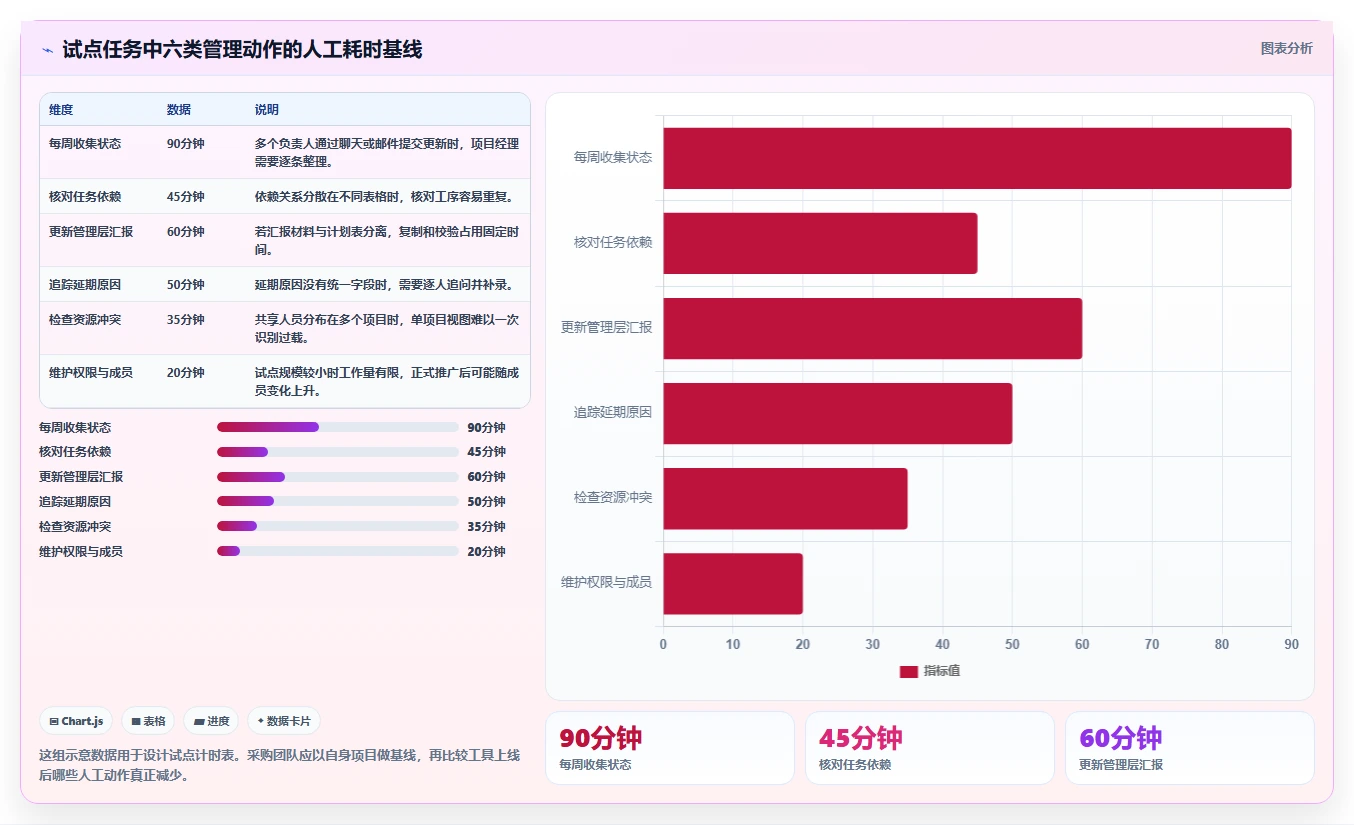Image resolution: width=1354 pixels, height=825 pixels.
Task: Click the 每周收集状态 bar in the chart
Action: click(x=977, y=158)
